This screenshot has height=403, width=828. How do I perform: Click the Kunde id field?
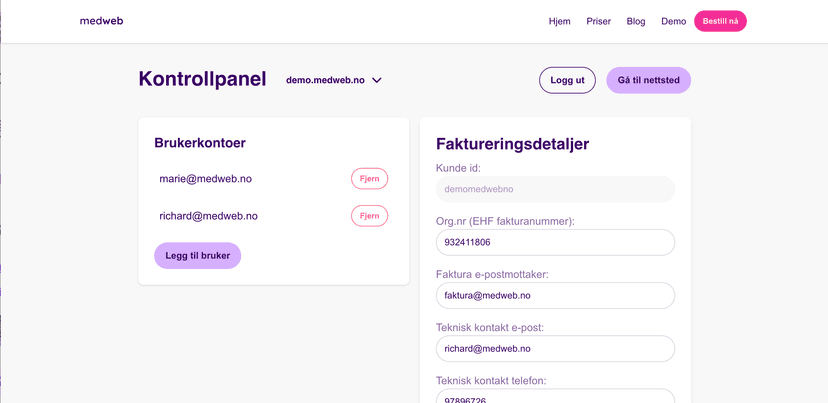point(555,189)
